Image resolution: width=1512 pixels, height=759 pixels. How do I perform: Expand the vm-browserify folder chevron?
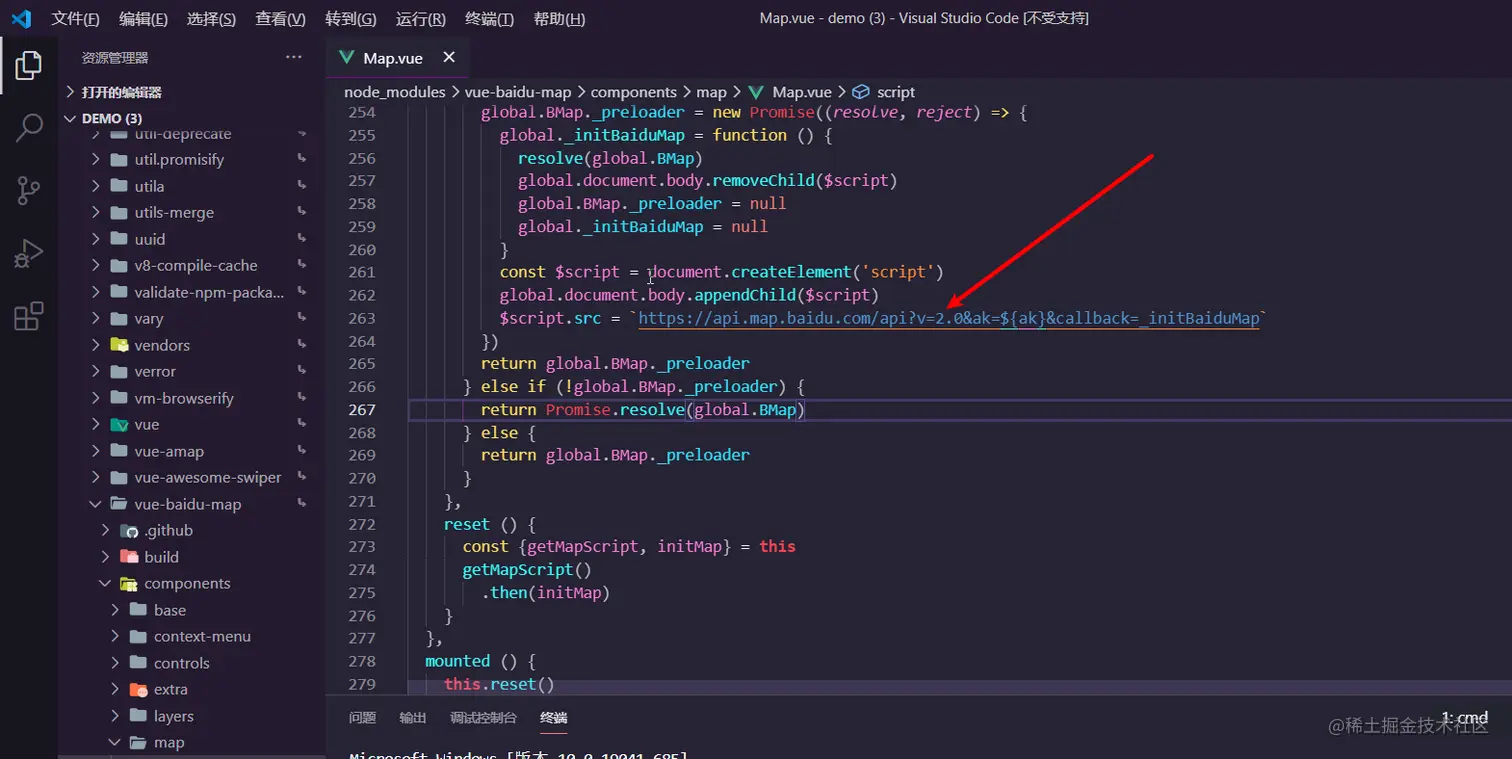point(96,398)
